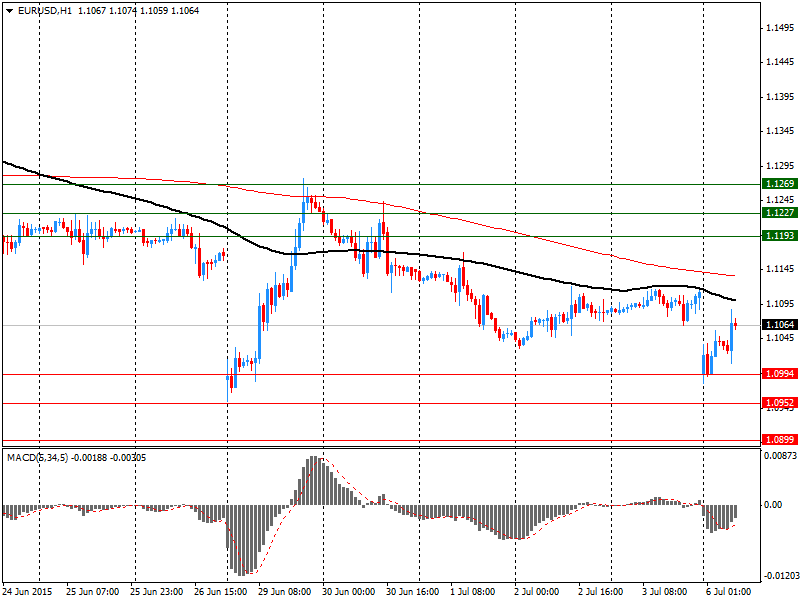Click the 30 Jun 16:00 time label

tap(413, 592)
